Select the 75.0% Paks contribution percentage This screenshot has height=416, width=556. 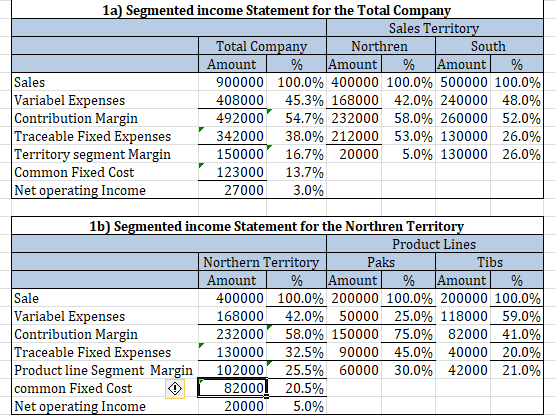tap(408, 334)
